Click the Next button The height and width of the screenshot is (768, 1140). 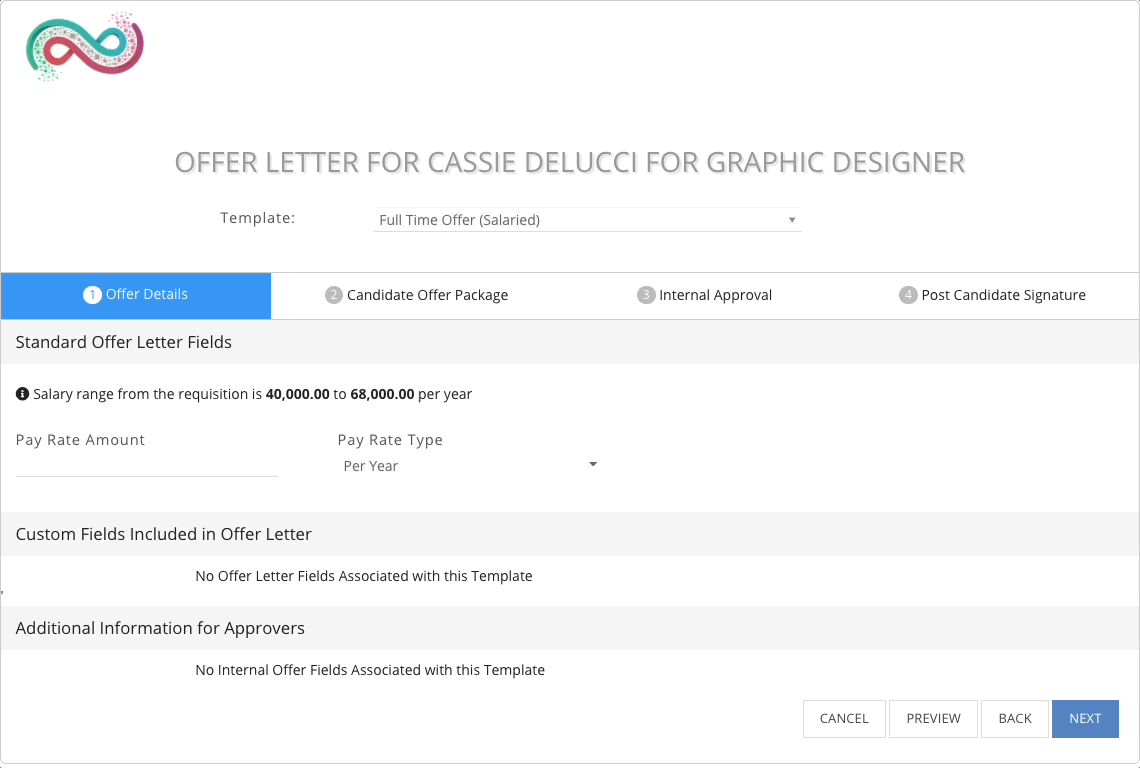[1085, 719]
